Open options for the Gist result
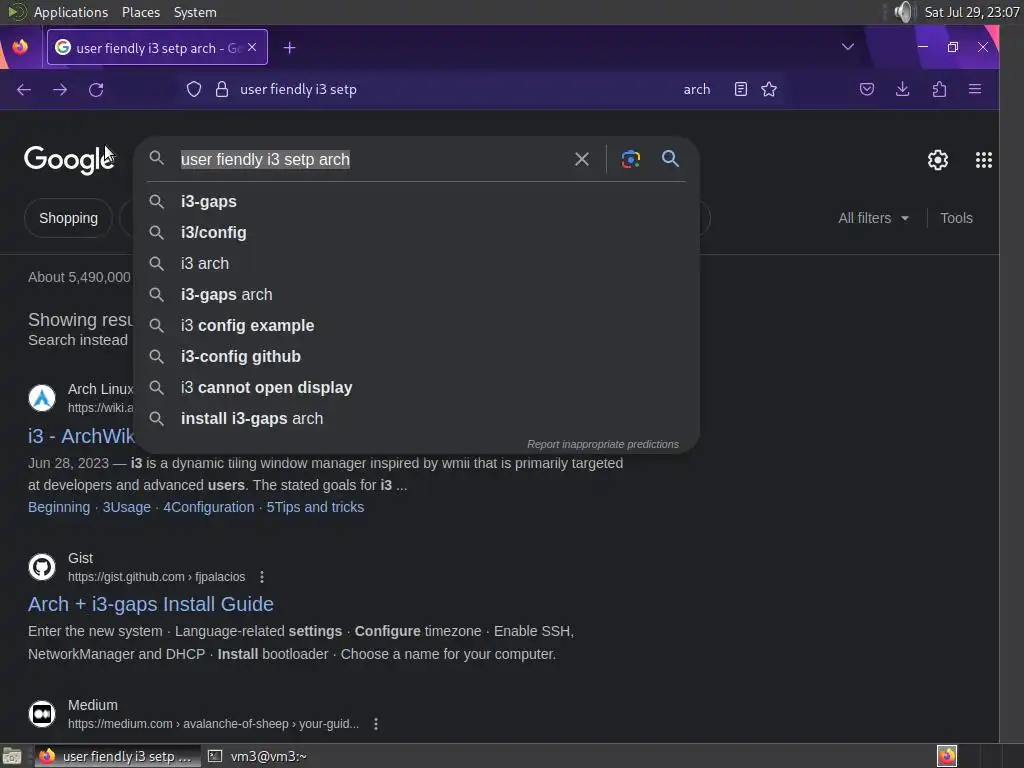1024x768 pixels. (262, 577)
